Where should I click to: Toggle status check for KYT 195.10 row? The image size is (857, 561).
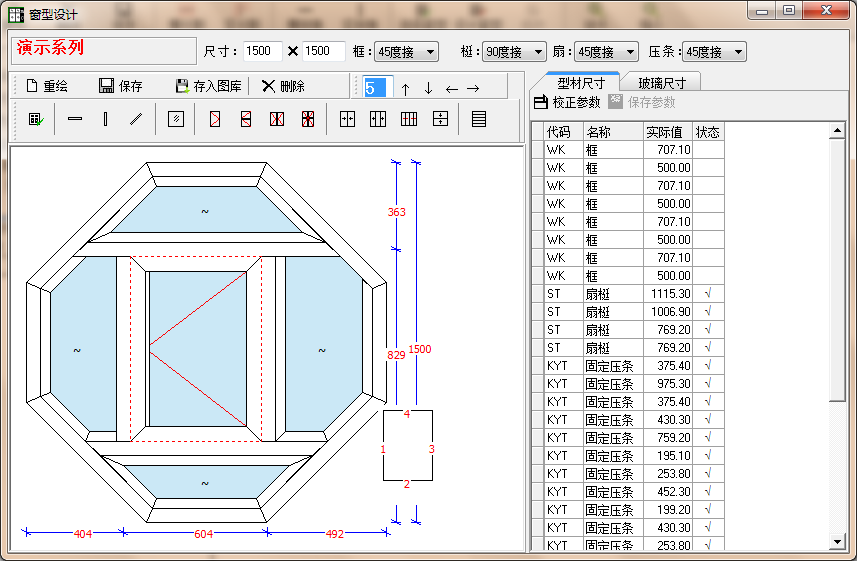pyautogui.click(x=708, y=455)
